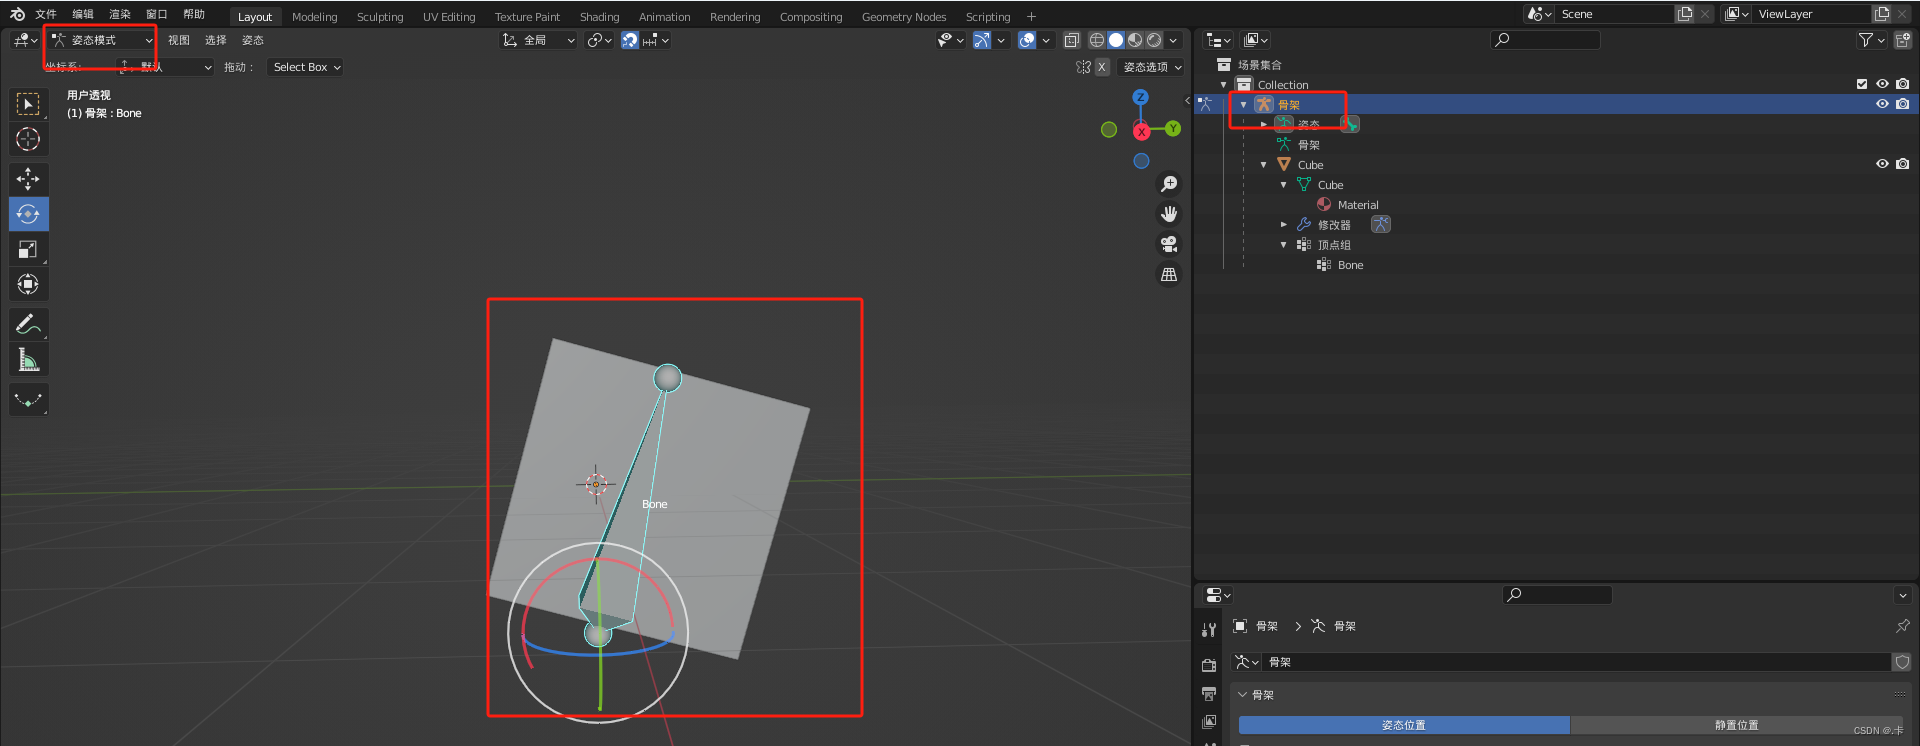Collapse the 顶点组 tree item arrow
The width and height of the screenshot is (1920, 746).
tap(1284, 245)
